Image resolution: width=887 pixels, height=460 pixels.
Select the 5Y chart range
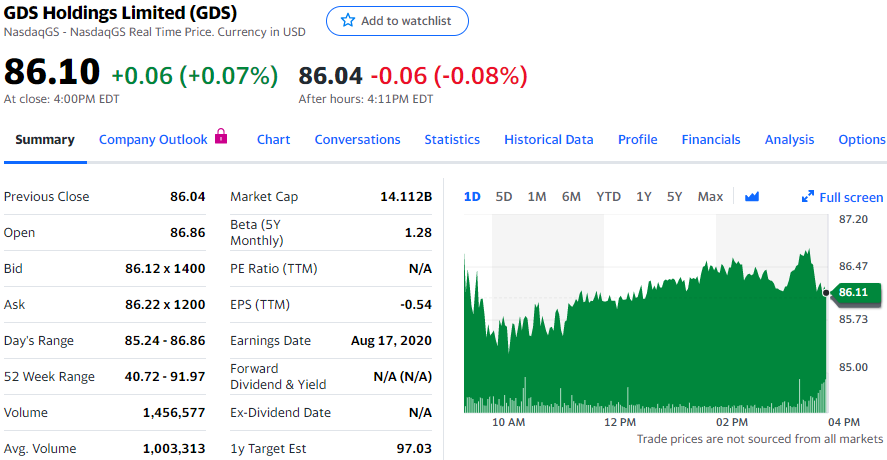click(x=674, y=197)
